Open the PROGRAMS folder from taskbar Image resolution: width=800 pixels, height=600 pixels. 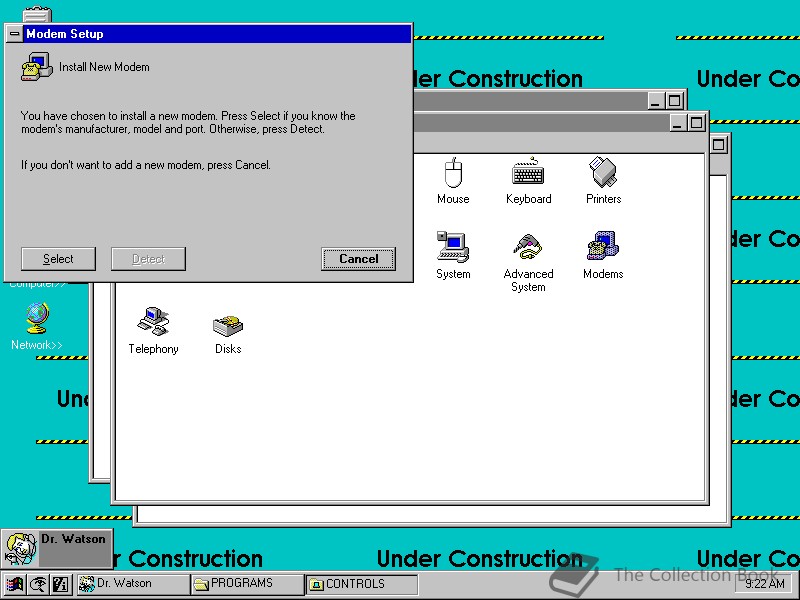[243, 584]
